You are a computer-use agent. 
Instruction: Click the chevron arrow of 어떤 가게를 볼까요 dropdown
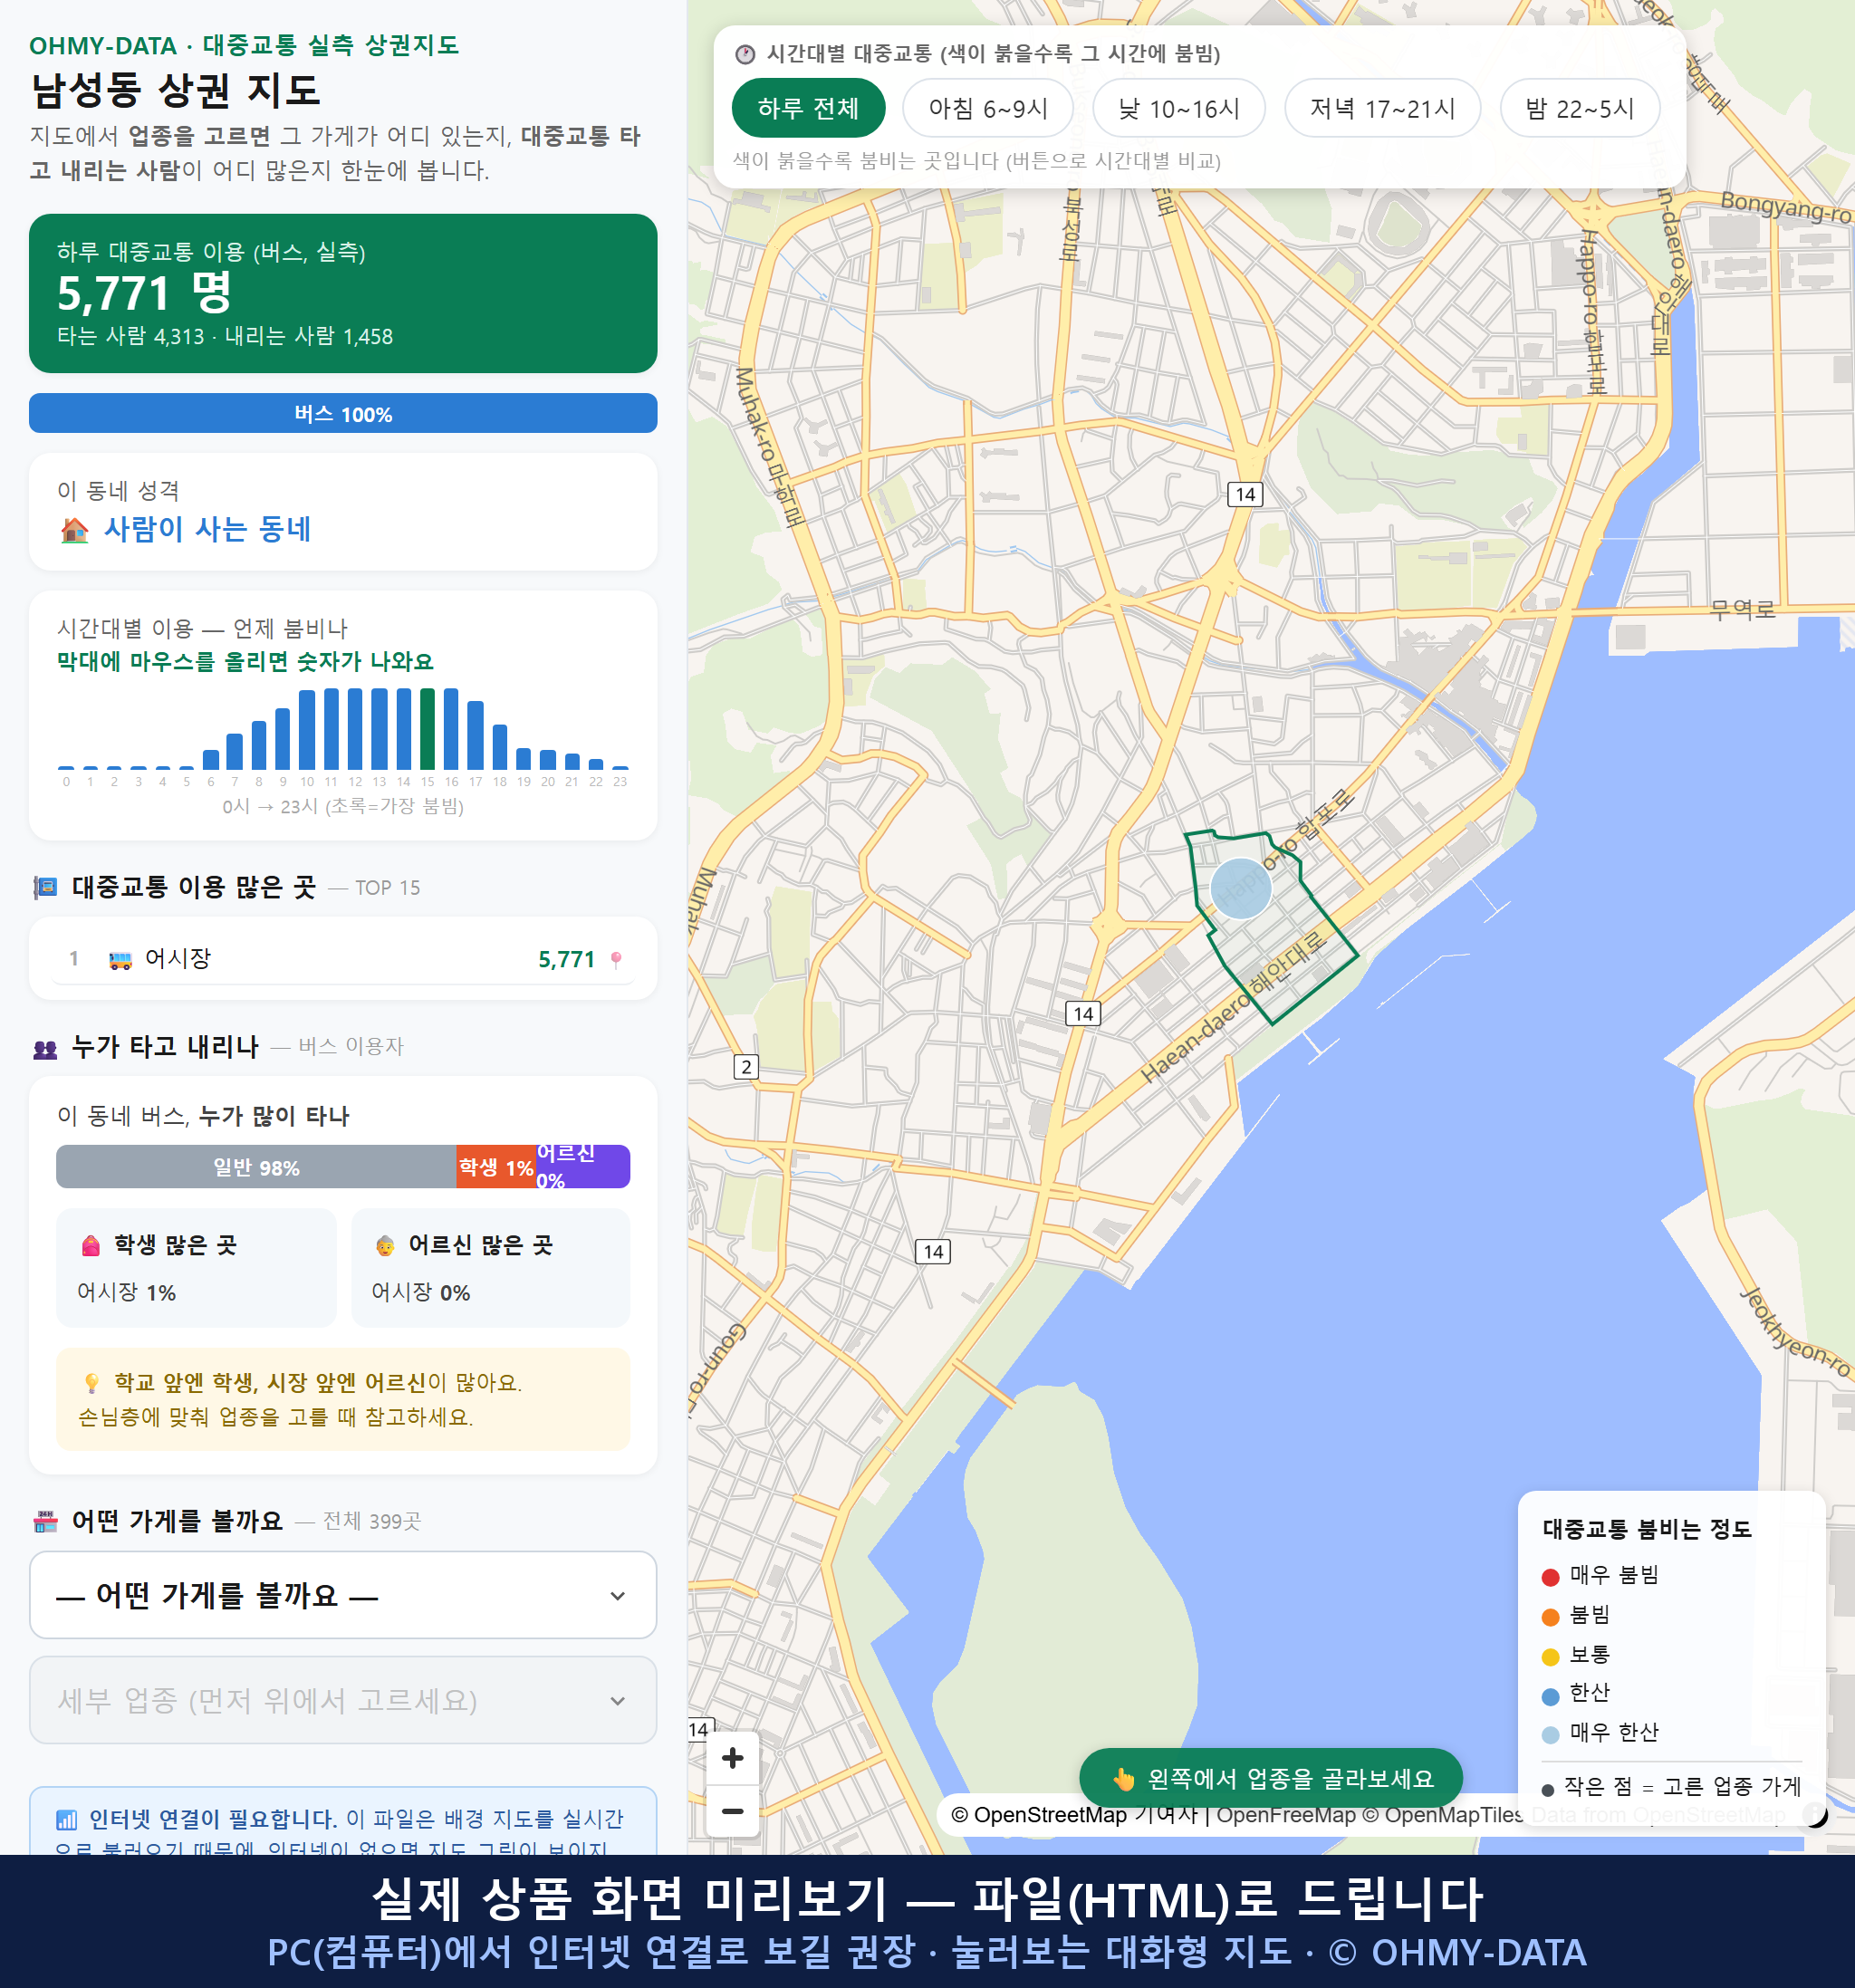pyautogui.click(x=618, y=1596)
